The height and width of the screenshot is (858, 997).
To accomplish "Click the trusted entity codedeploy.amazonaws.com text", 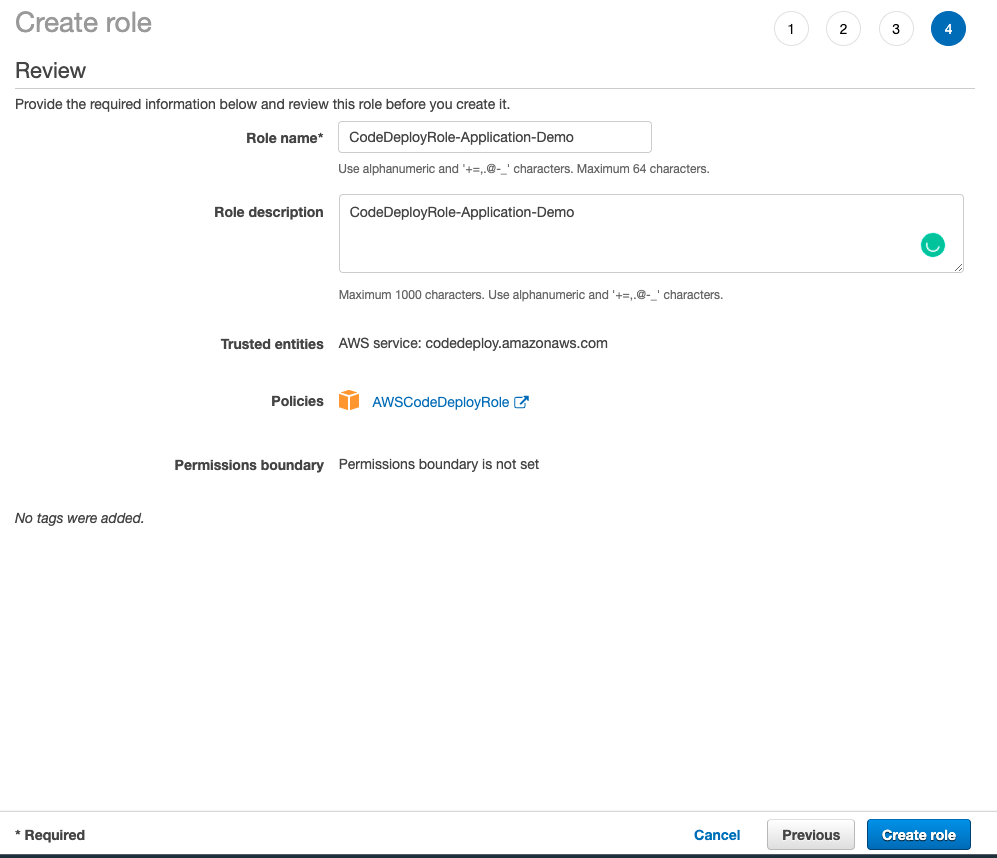I will pyautogui.click(x=473, y=343).
